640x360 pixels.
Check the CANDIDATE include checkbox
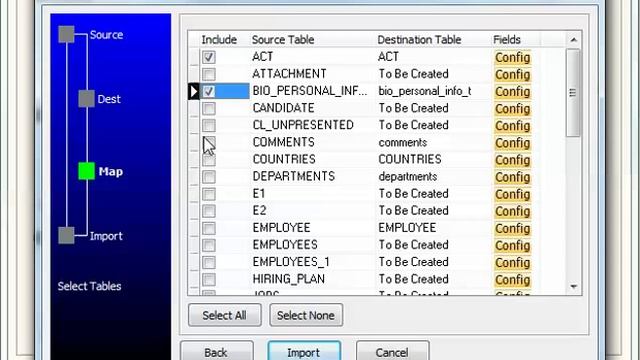(209, 109)
